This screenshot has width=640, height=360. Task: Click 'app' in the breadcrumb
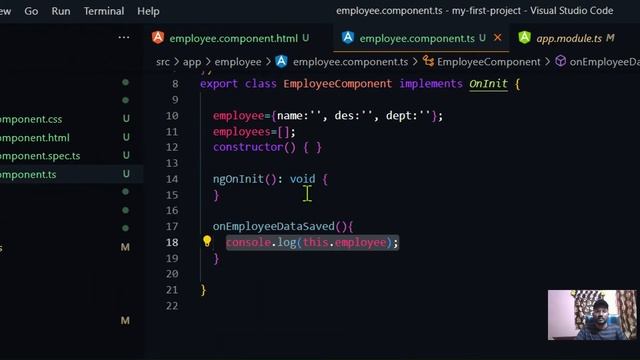(x=192, y=62)
